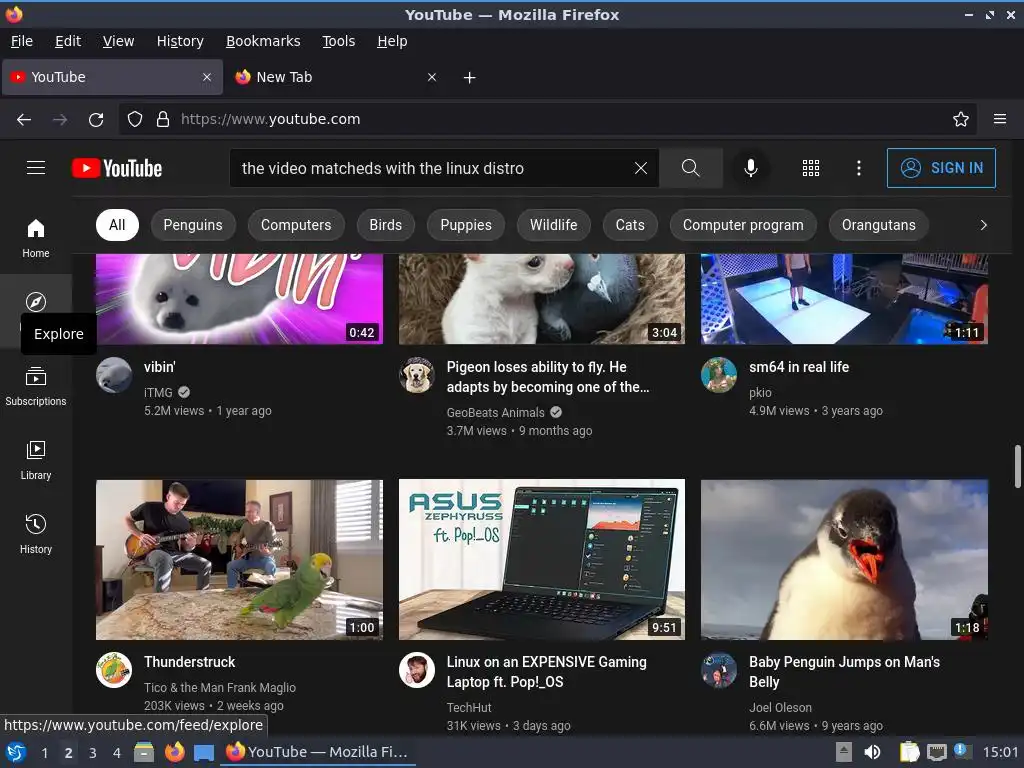Go back with the back arrow
Screen dimensions: 1024x768
tap(24, 119)
